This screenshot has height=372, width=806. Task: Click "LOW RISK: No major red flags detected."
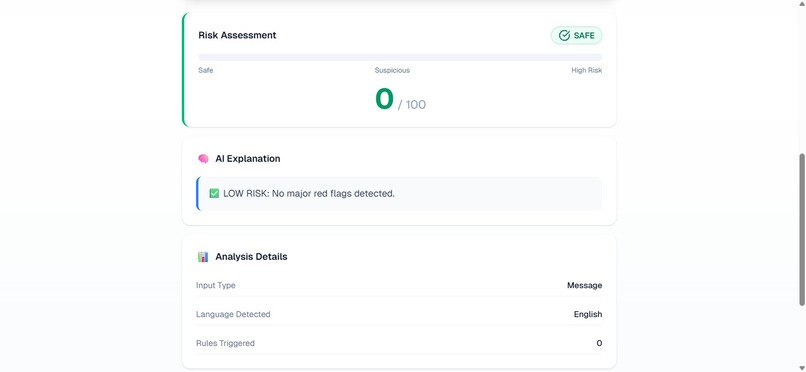tap(309, 194)
